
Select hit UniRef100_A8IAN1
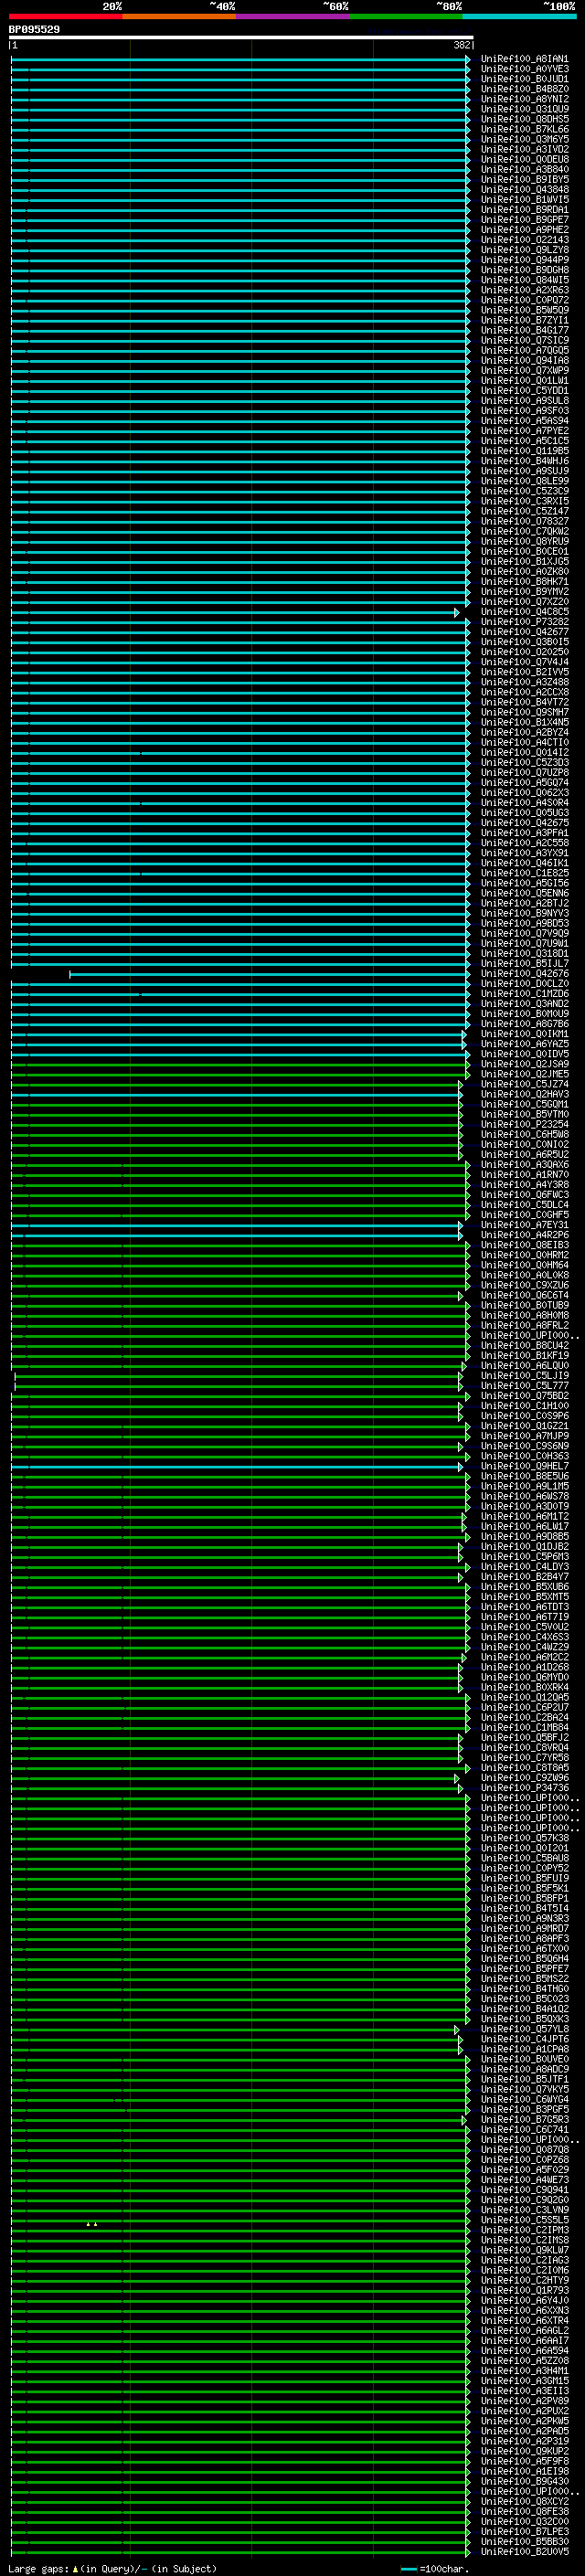click(524, 59)
